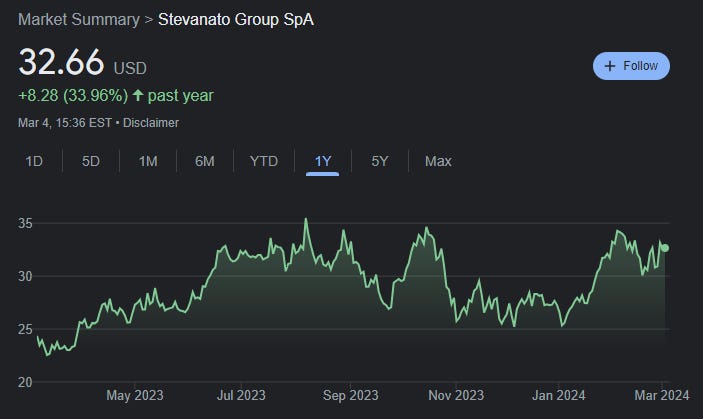
Task: Click the 35 y-axis label
Action: [25, 223]
